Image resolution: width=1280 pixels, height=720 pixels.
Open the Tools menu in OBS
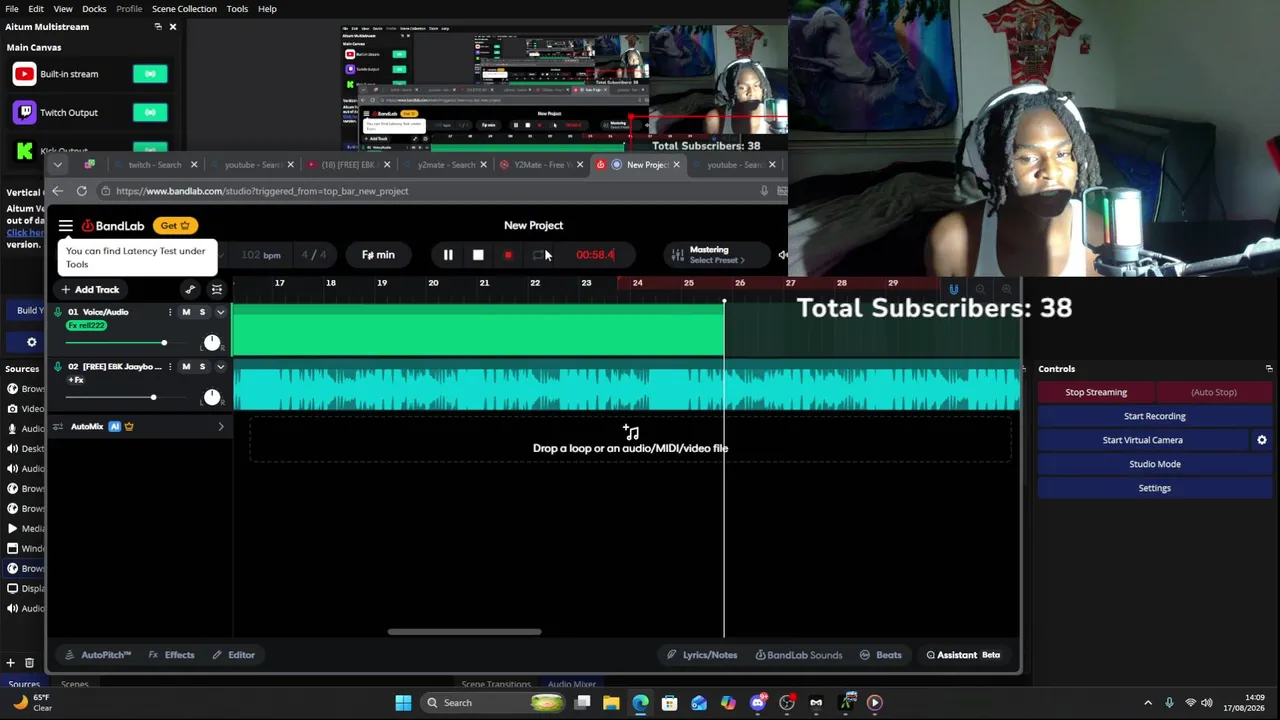pos(237,9)
